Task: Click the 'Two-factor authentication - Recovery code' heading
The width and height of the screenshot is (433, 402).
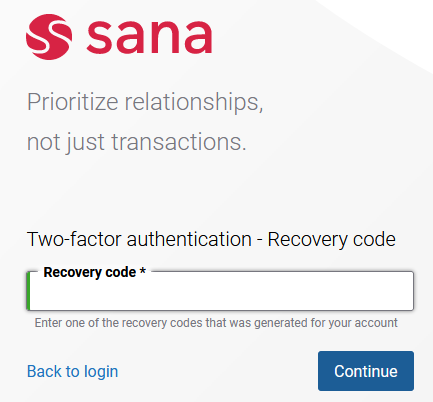Action: point(211,240)
